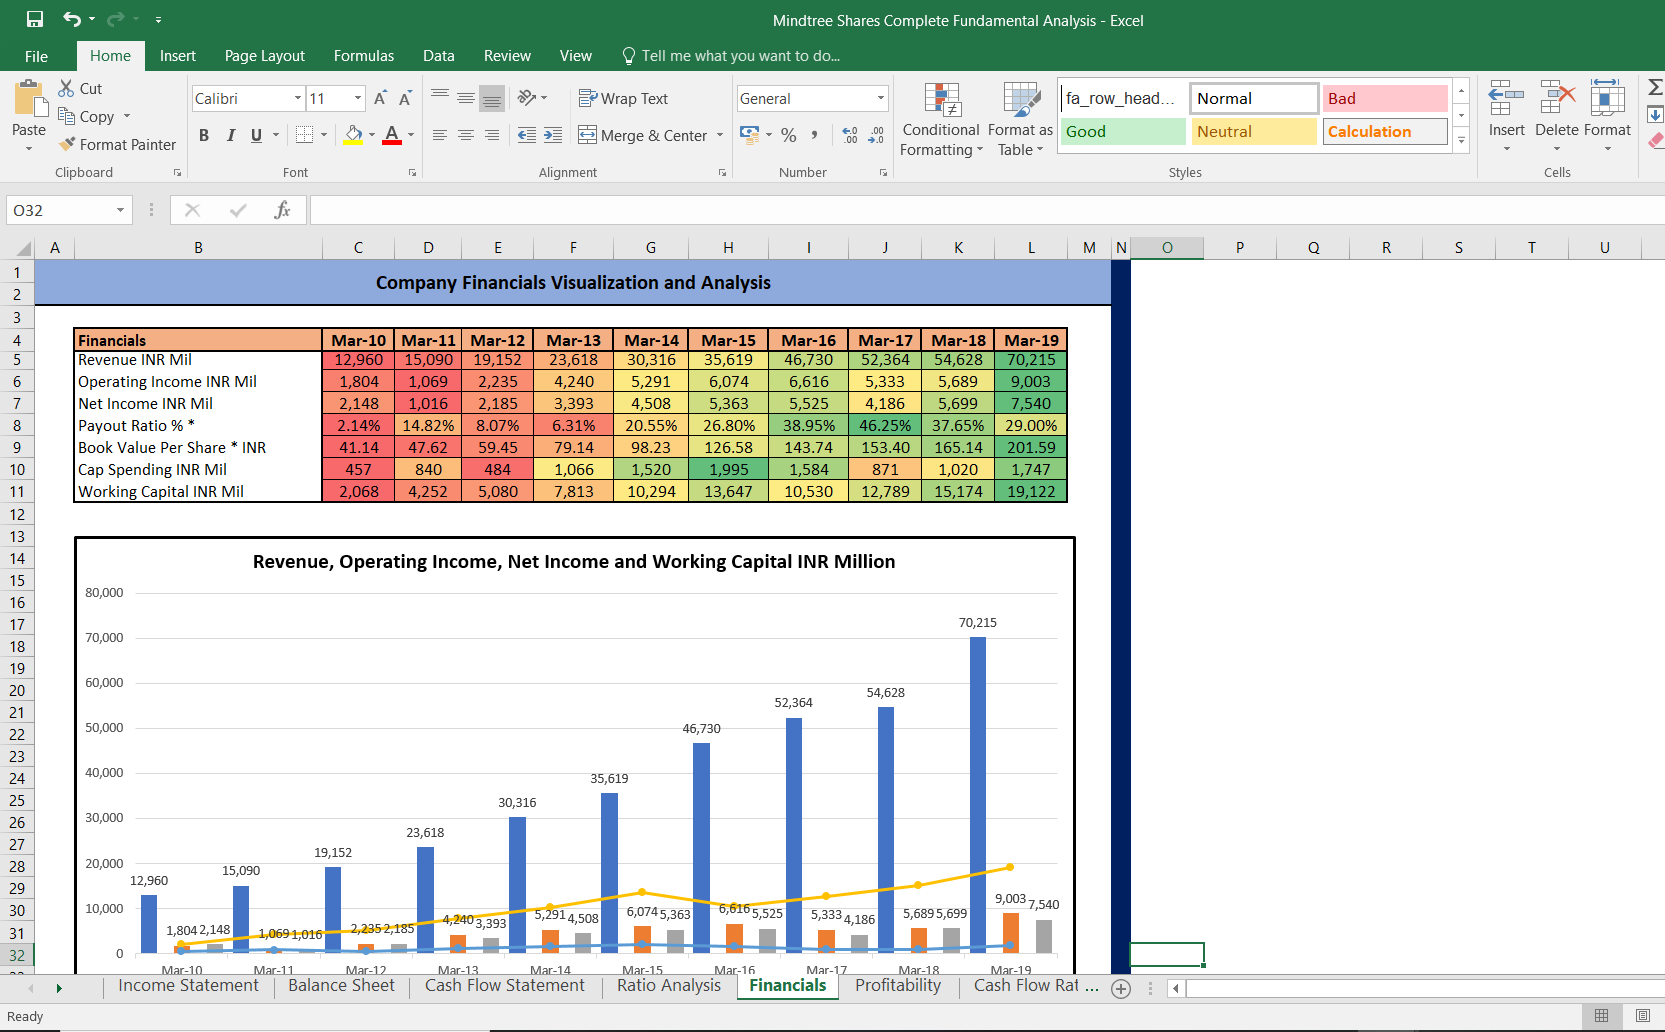Open the File menu tab
Image resolution: width=1665 pixels, height=1032 pixels.
[37, 56]
